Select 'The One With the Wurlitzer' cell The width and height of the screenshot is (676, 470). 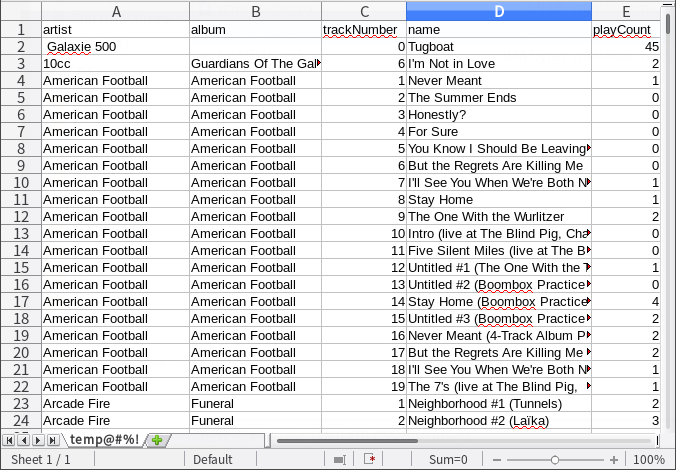[499, 216]
